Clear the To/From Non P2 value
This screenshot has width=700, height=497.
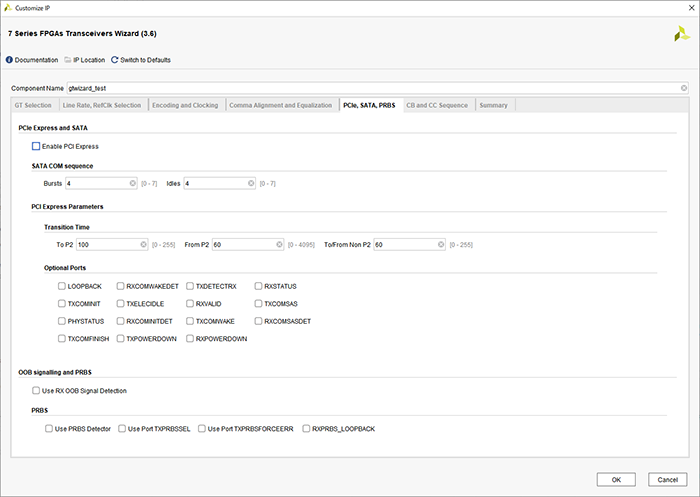pos(441,245)
